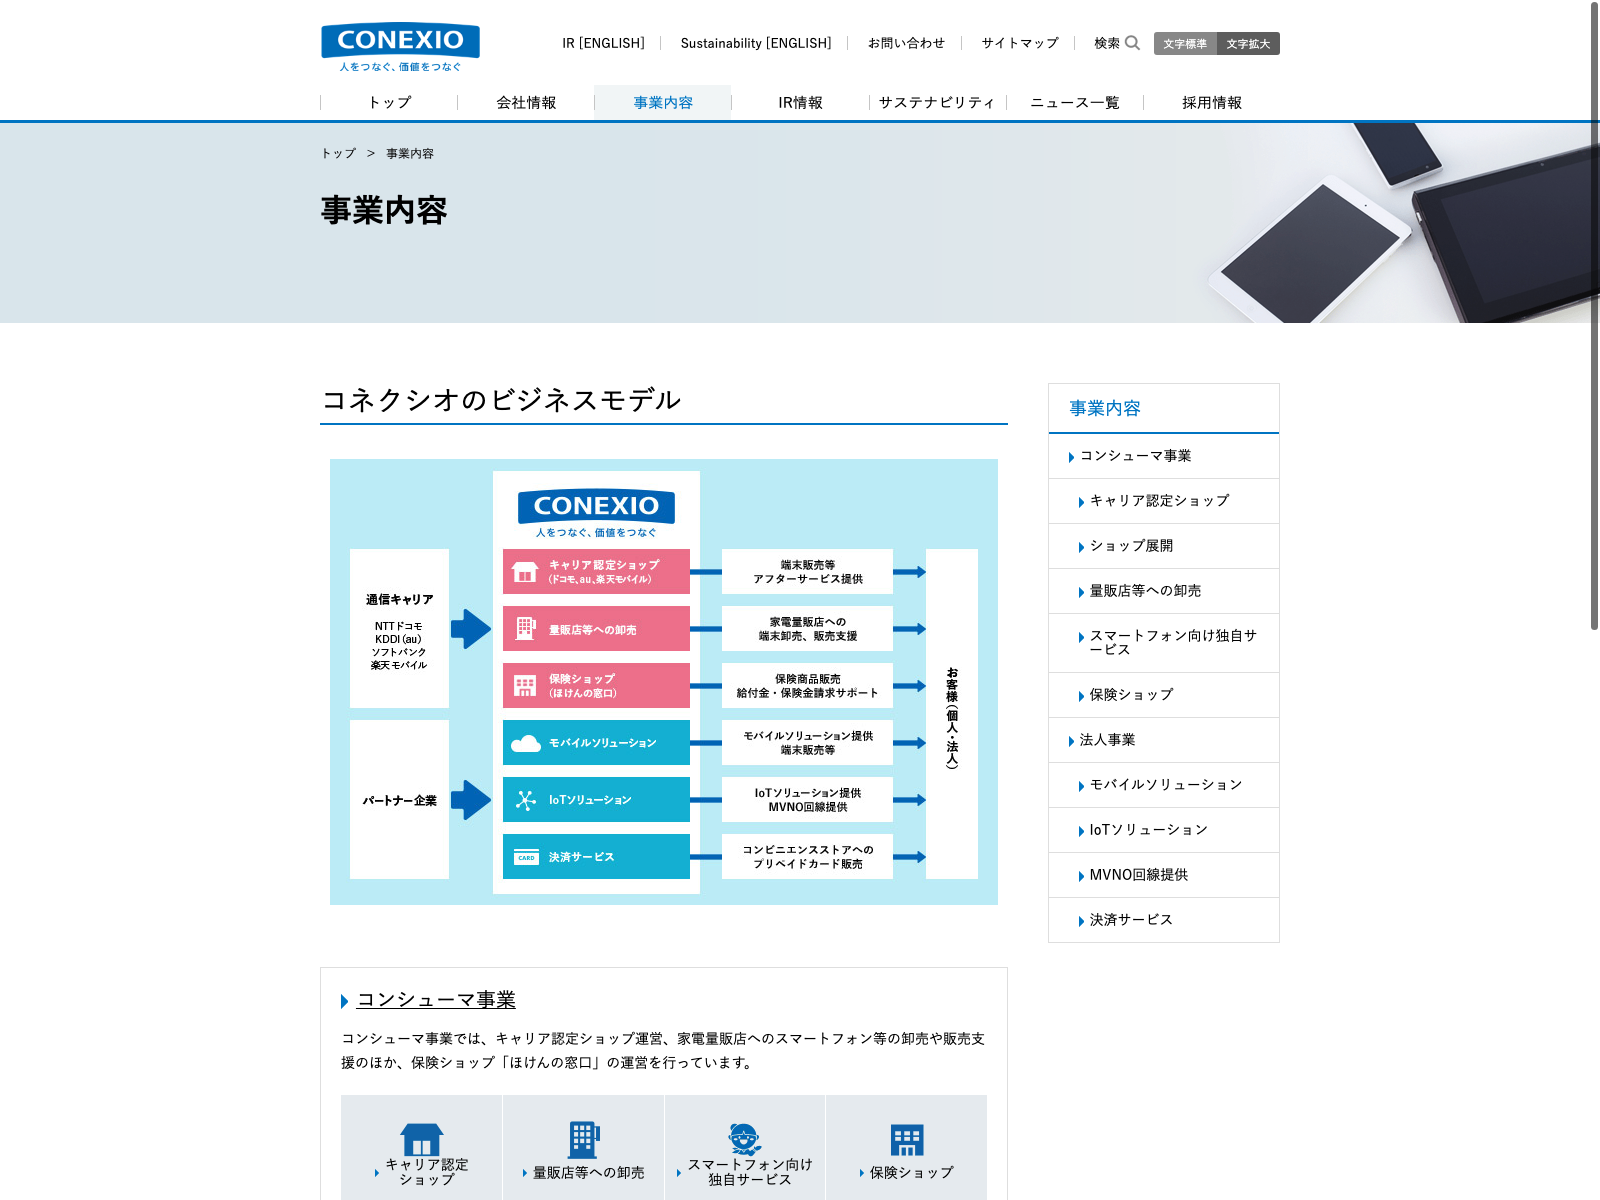Click the コンシューマ事業 section heading link
Image resolution: width=1600 pixels, height=1200 pixels.
pos(436,1000)
